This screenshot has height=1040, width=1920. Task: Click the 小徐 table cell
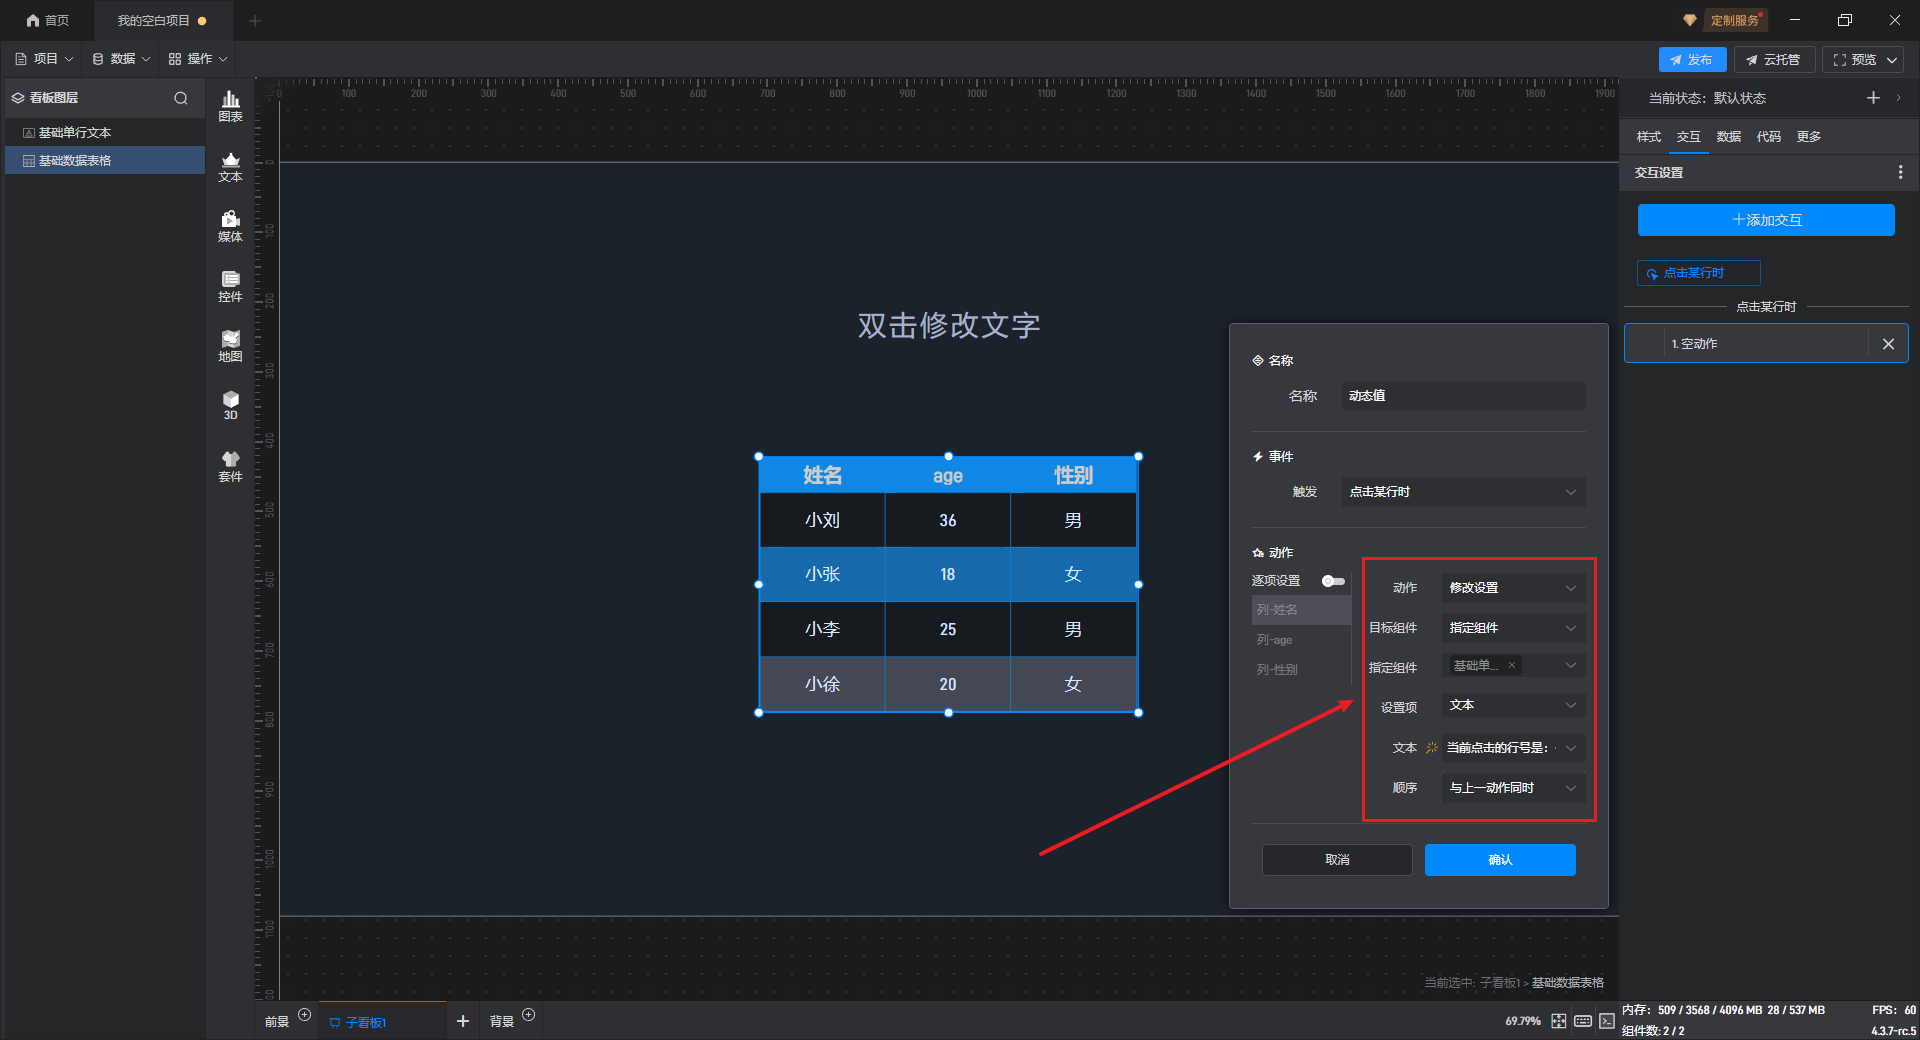click(x=823, y=684)
